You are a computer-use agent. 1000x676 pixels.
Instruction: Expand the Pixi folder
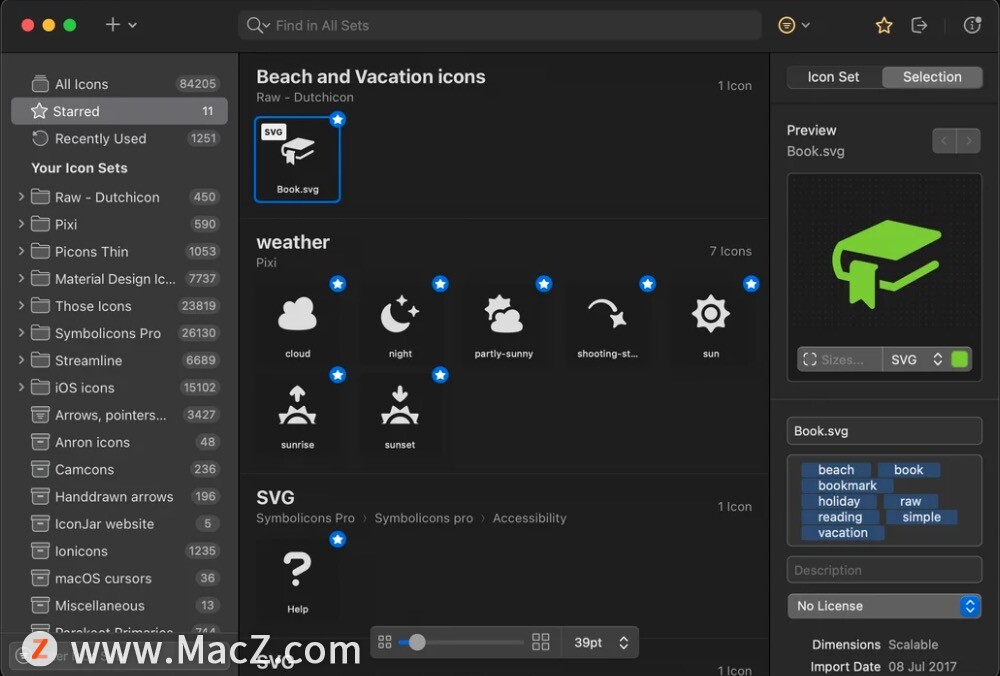pyautogui.click(x=21, y=224)
